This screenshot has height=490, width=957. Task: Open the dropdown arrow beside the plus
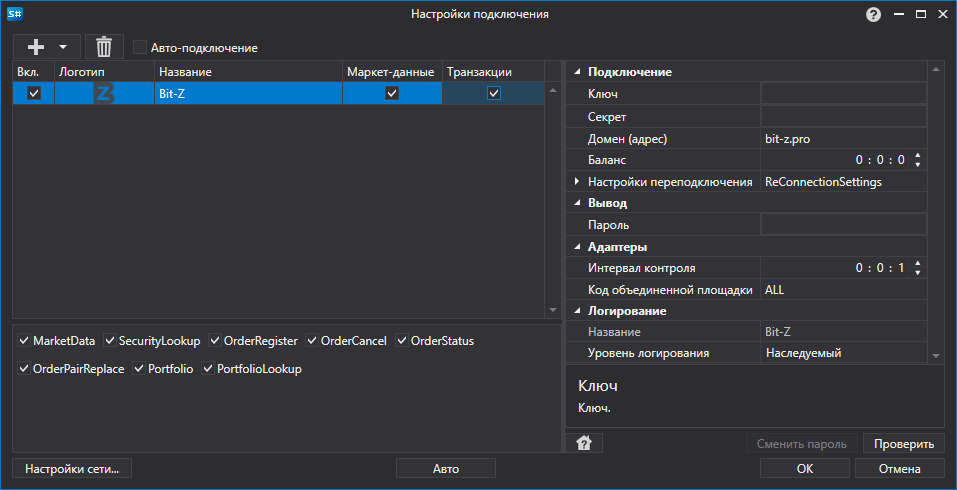[62, 47]
